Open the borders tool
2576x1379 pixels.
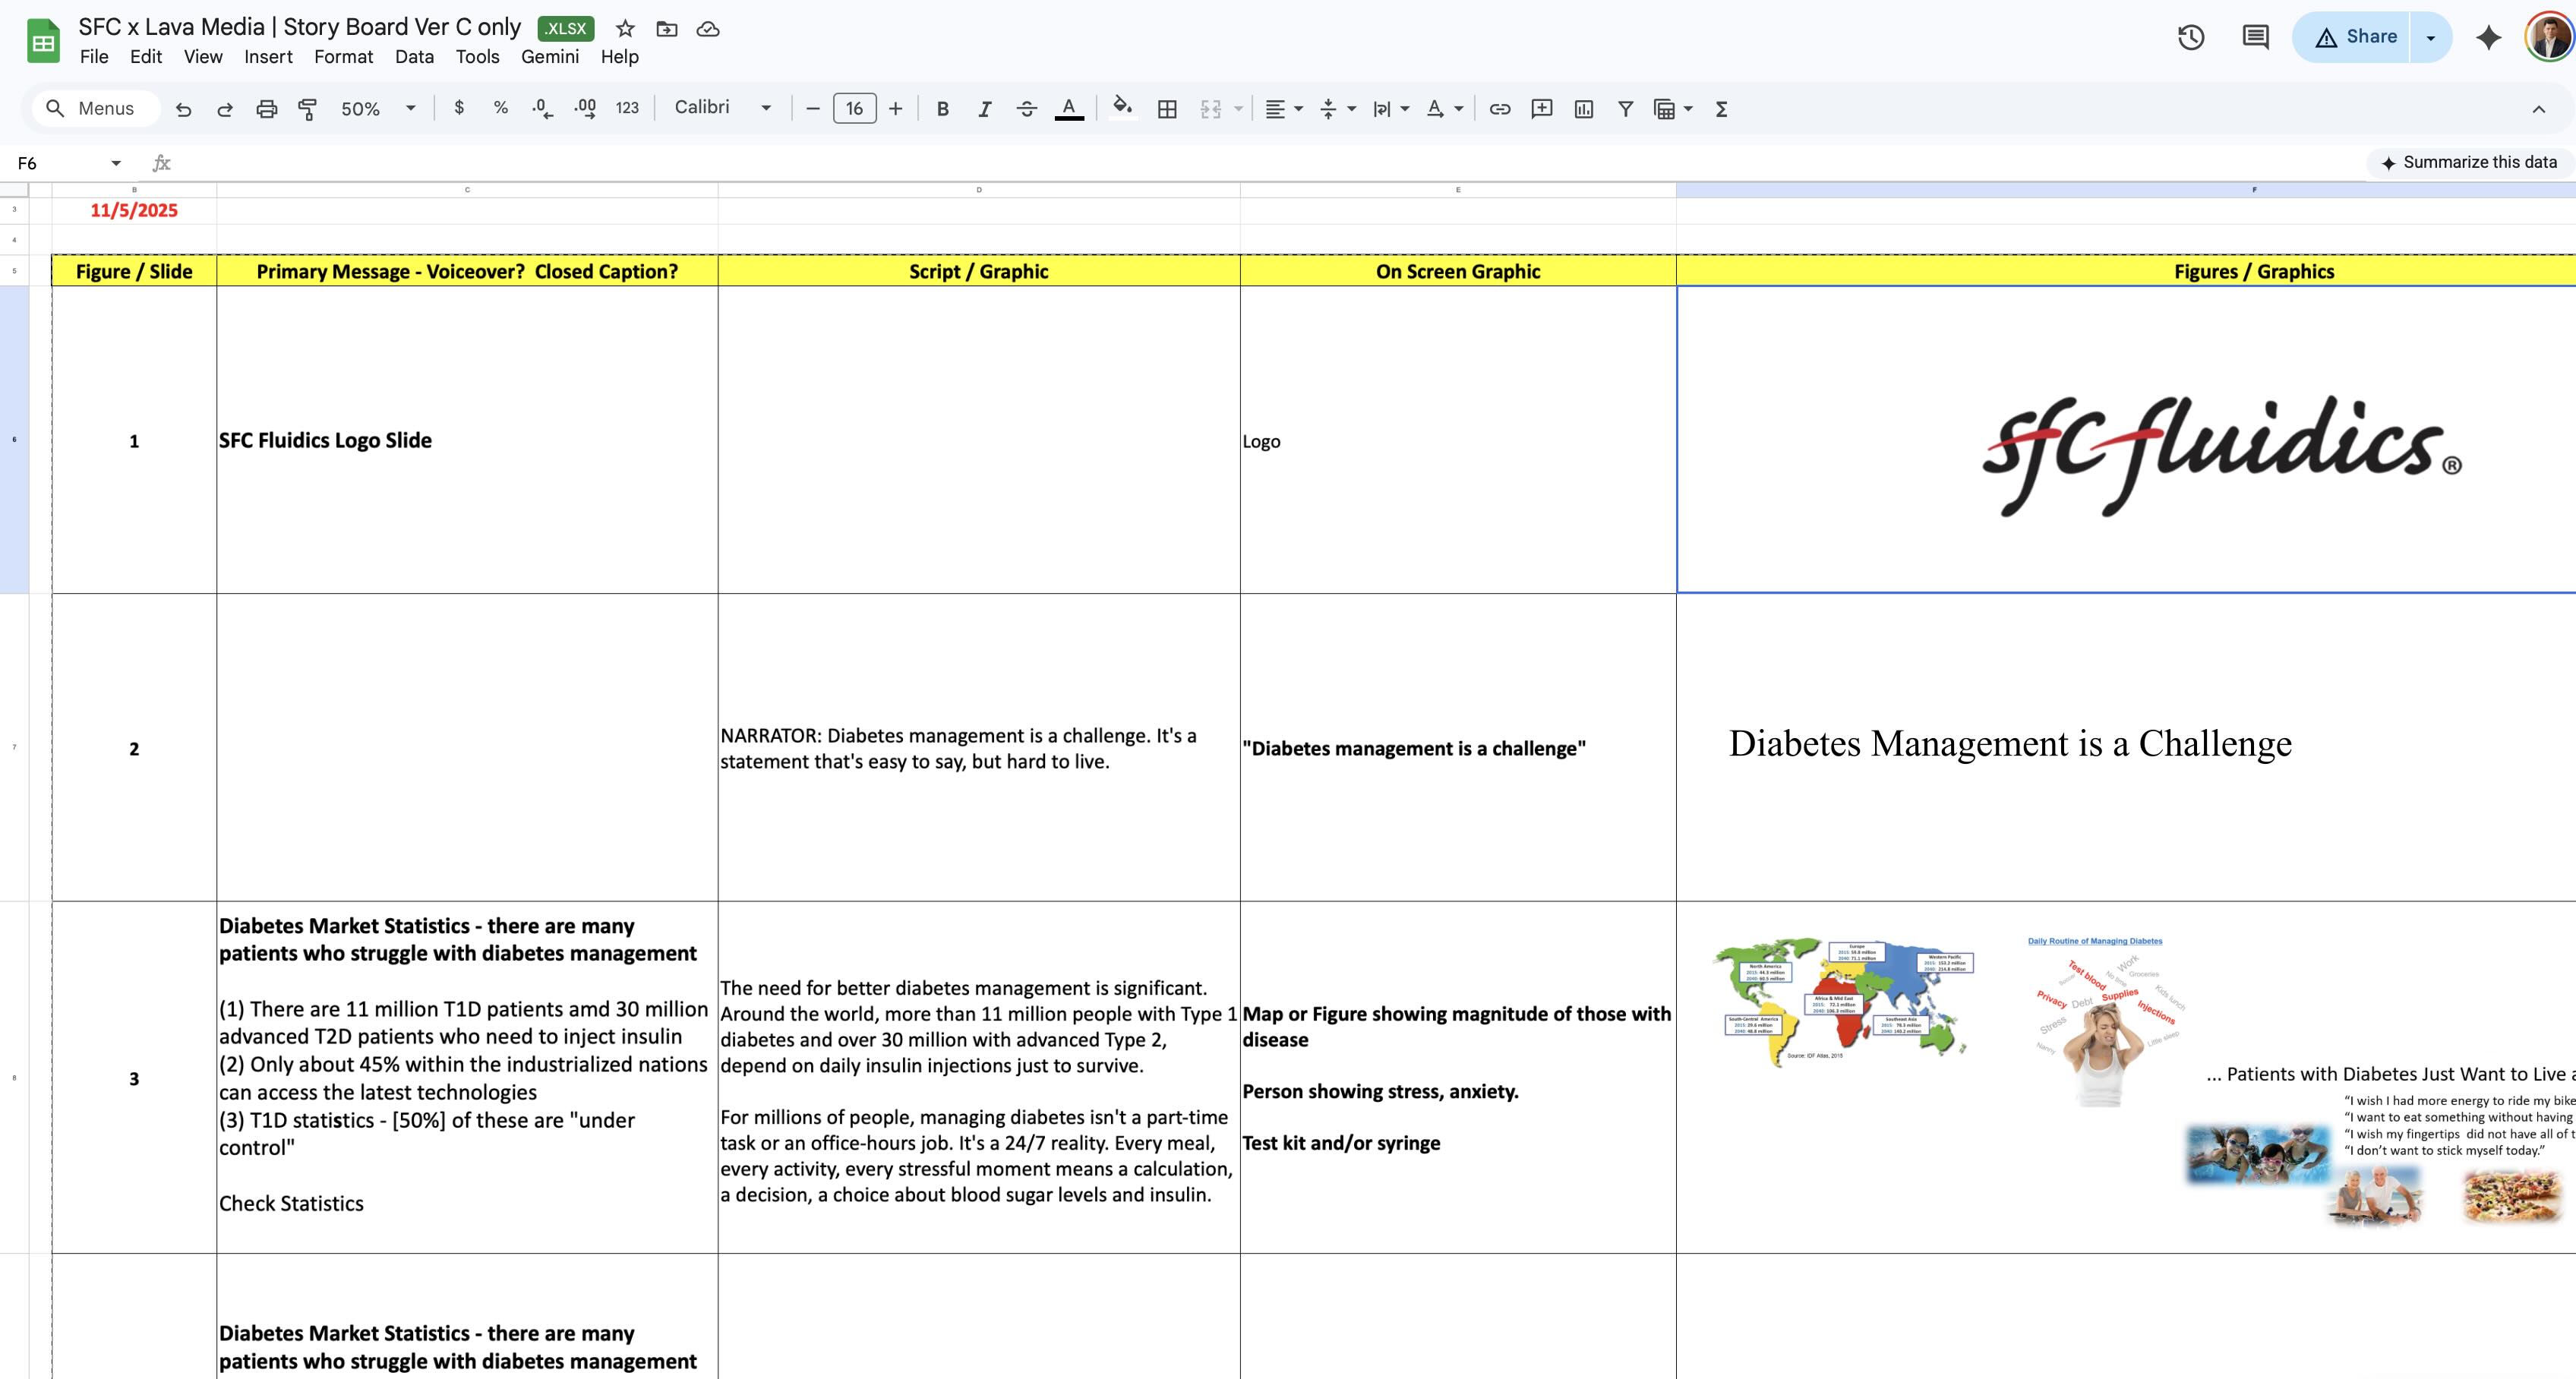tap(1167, 109)
